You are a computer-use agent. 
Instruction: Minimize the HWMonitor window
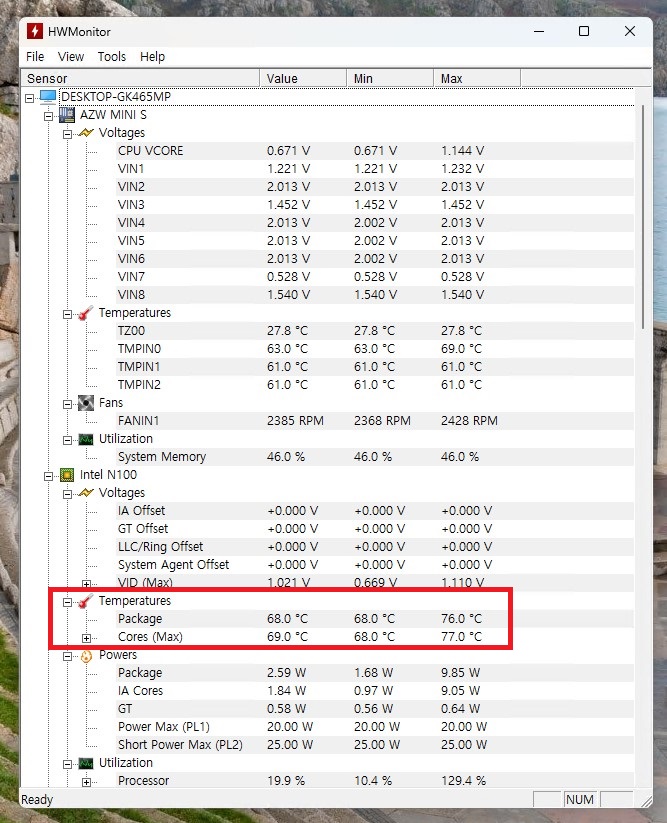(x=539, y=31)
